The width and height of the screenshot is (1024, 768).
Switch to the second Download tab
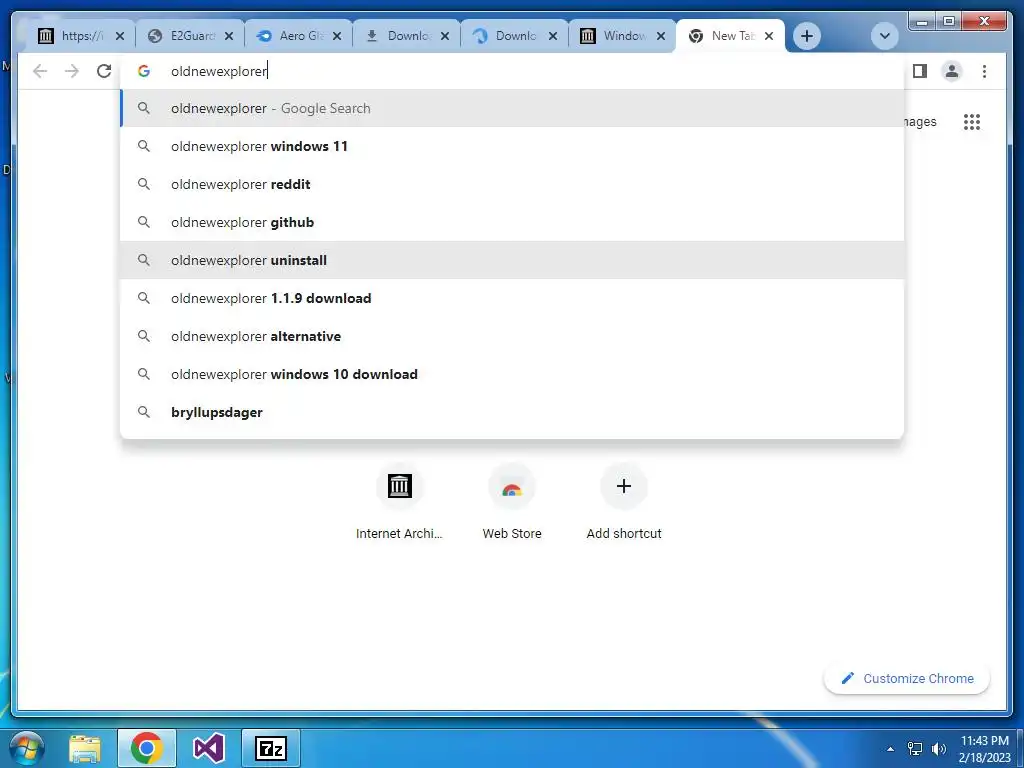click(515, 36)
